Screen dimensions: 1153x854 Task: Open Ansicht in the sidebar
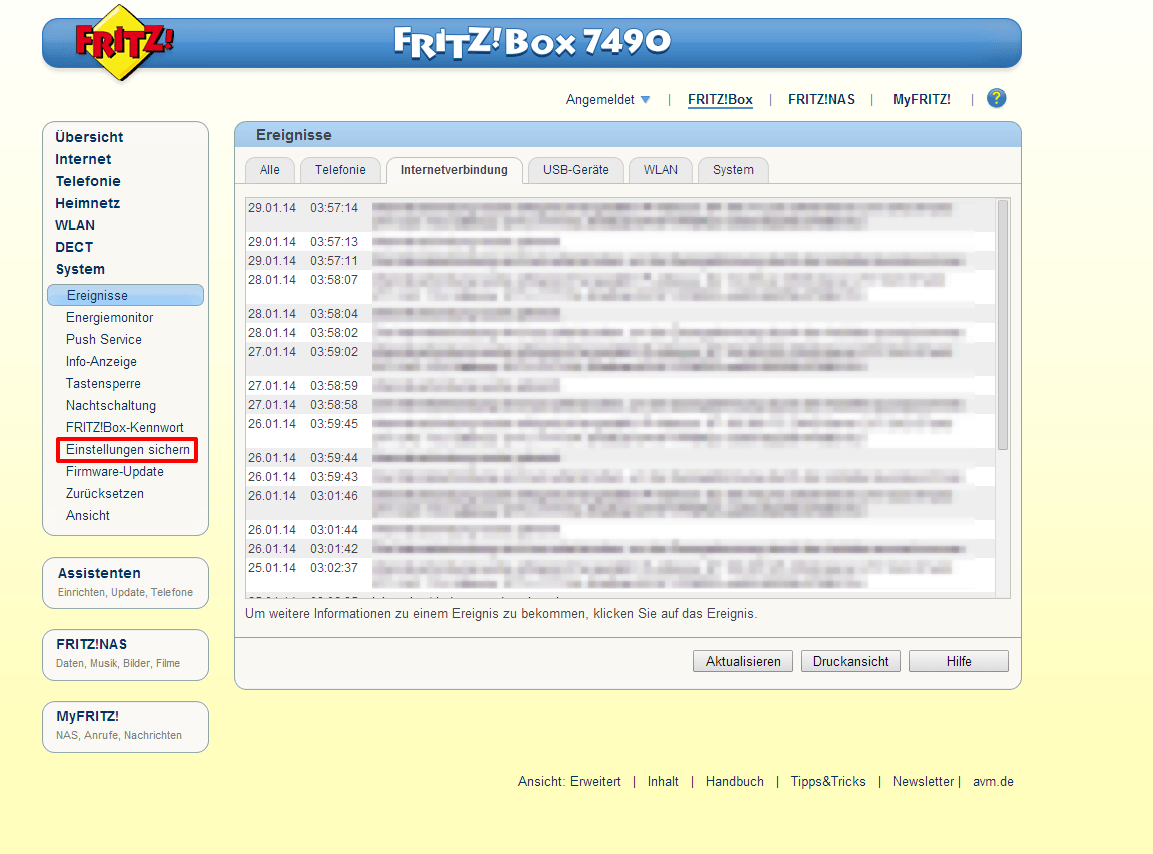pyautogui.click(x=88, y=516)
